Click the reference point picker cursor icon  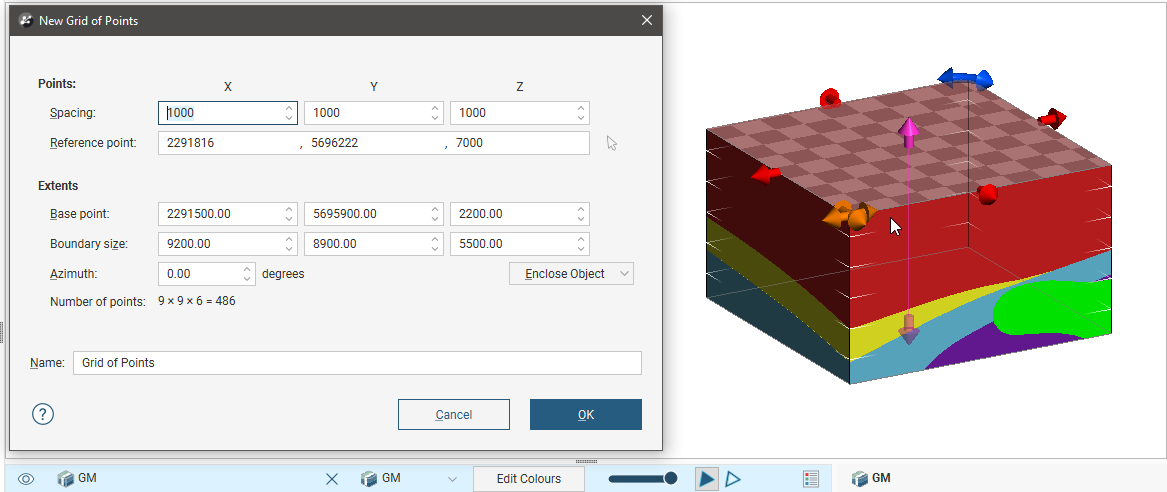pyautogui.click(x=612, y=143)
